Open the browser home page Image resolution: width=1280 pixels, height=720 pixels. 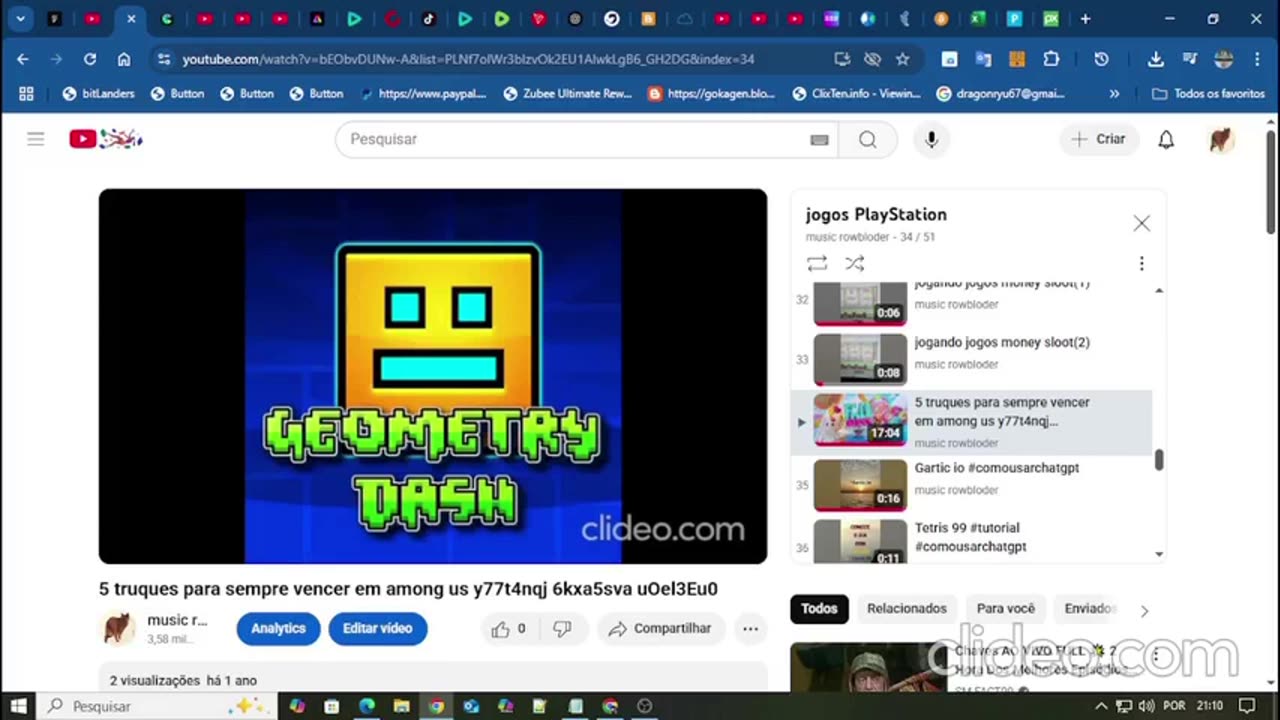(124, 59)
